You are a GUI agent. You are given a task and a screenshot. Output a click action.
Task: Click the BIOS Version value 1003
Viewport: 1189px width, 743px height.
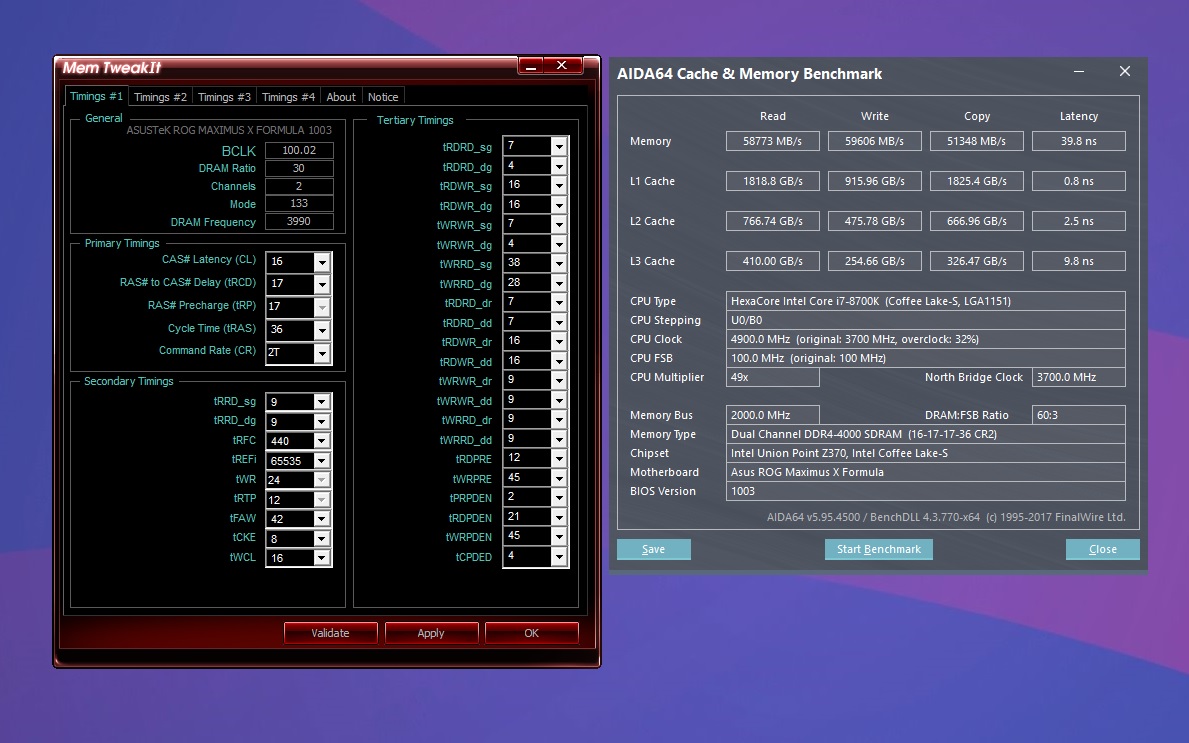926,491
